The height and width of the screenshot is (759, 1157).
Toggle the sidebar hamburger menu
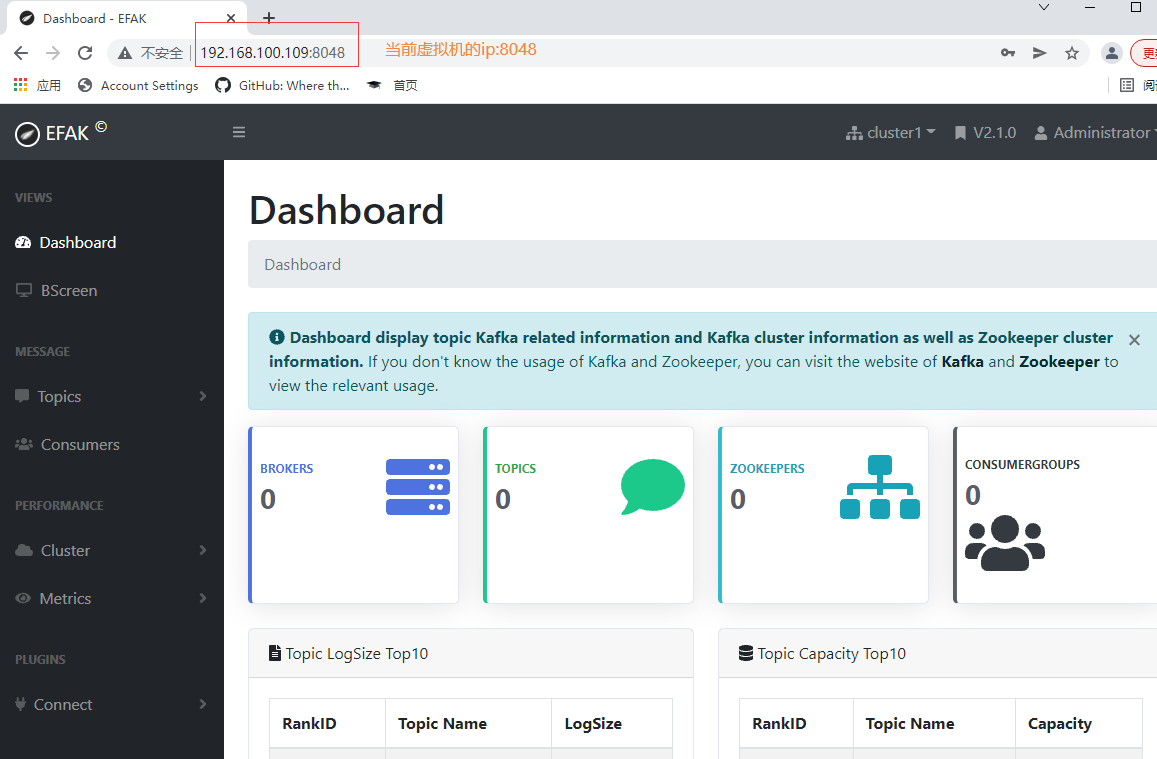(x=239, y=132)
